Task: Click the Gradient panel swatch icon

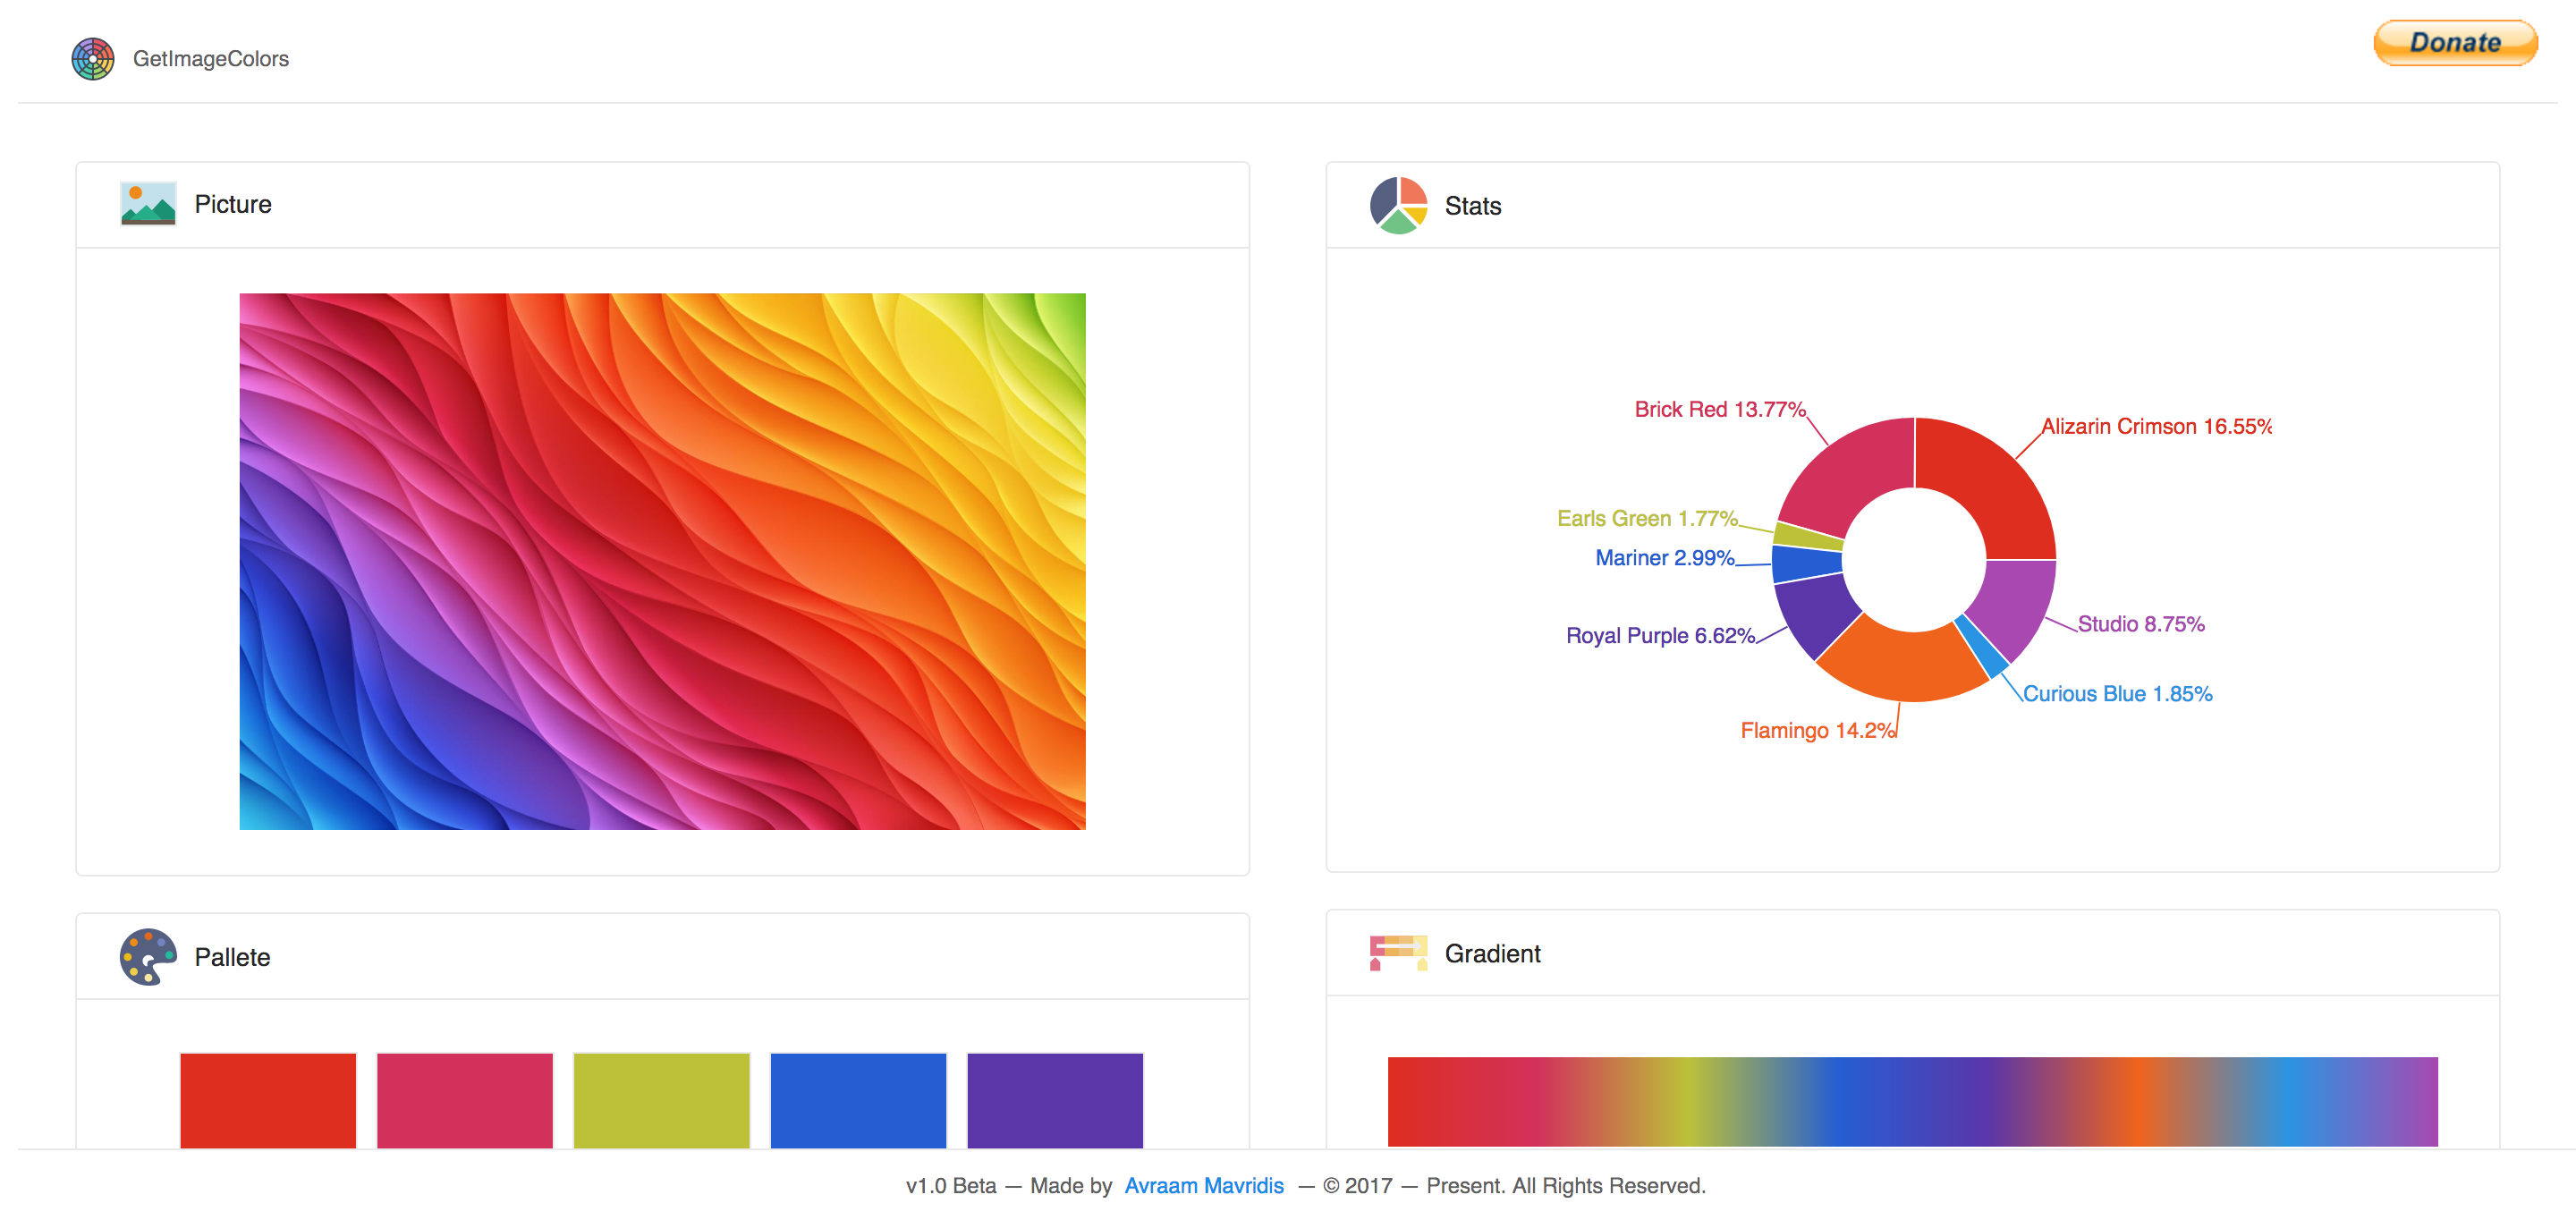Action: (1397, 953)
